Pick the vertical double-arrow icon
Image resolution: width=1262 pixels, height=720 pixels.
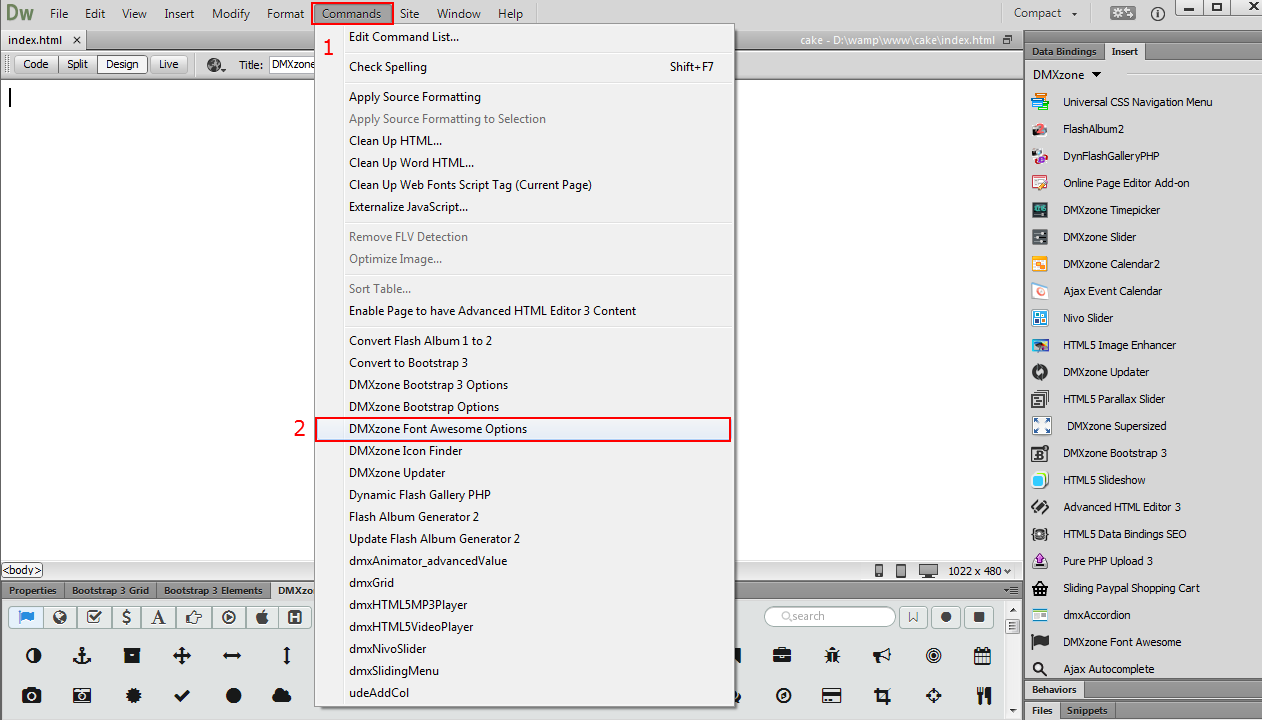click(287, 656)
